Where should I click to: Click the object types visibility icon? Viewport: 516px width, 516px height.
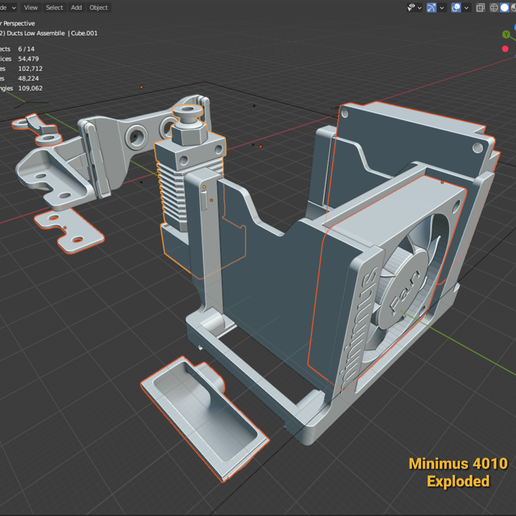[x=411, y=7]
